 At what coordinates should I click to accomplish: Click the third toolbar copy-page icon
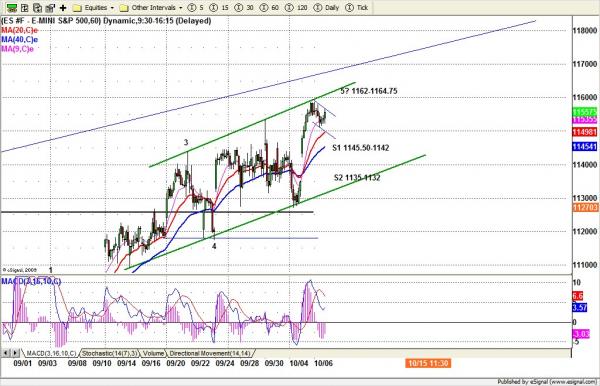[x=38, y=7]
